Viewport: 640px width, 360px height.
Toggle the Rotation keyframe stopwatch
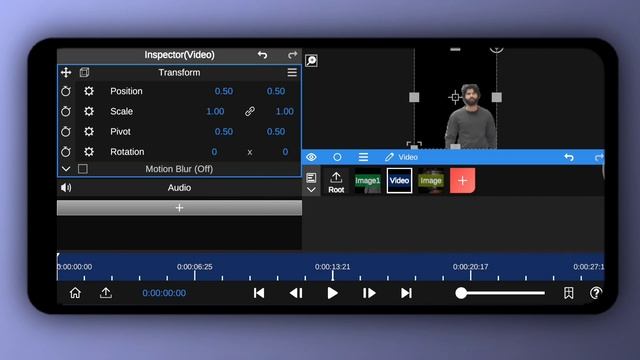point(66,152)
